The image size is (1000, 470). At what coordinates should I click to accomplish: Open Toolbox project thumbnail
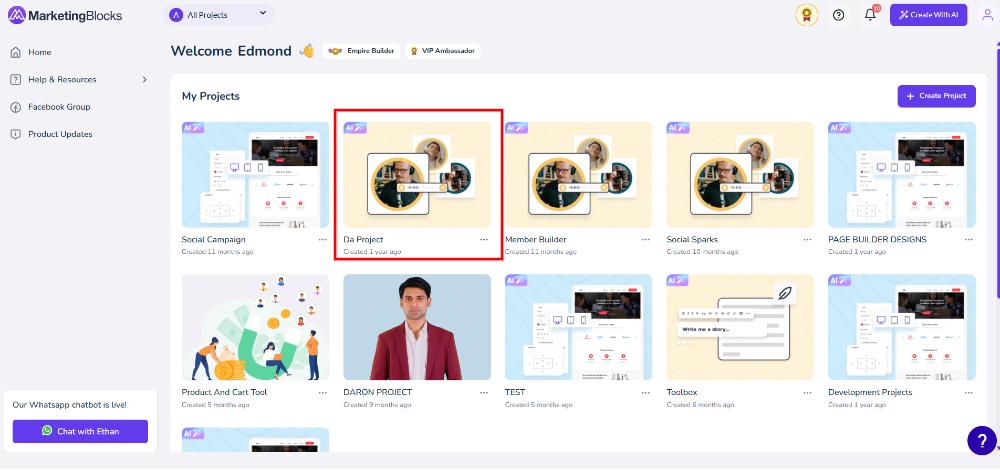[740, 327]
